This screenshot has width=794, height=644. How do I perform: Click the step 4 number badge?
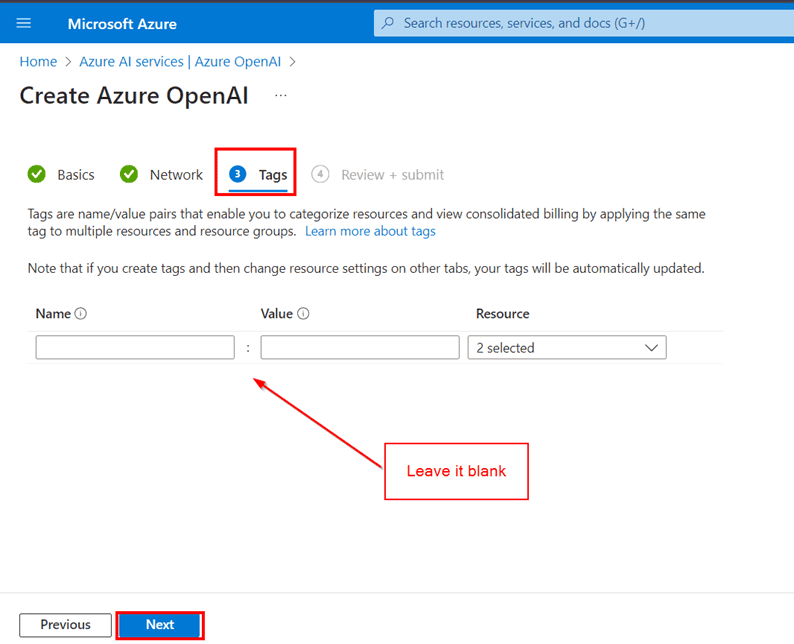pyautogui.click(x=320, y=174)
